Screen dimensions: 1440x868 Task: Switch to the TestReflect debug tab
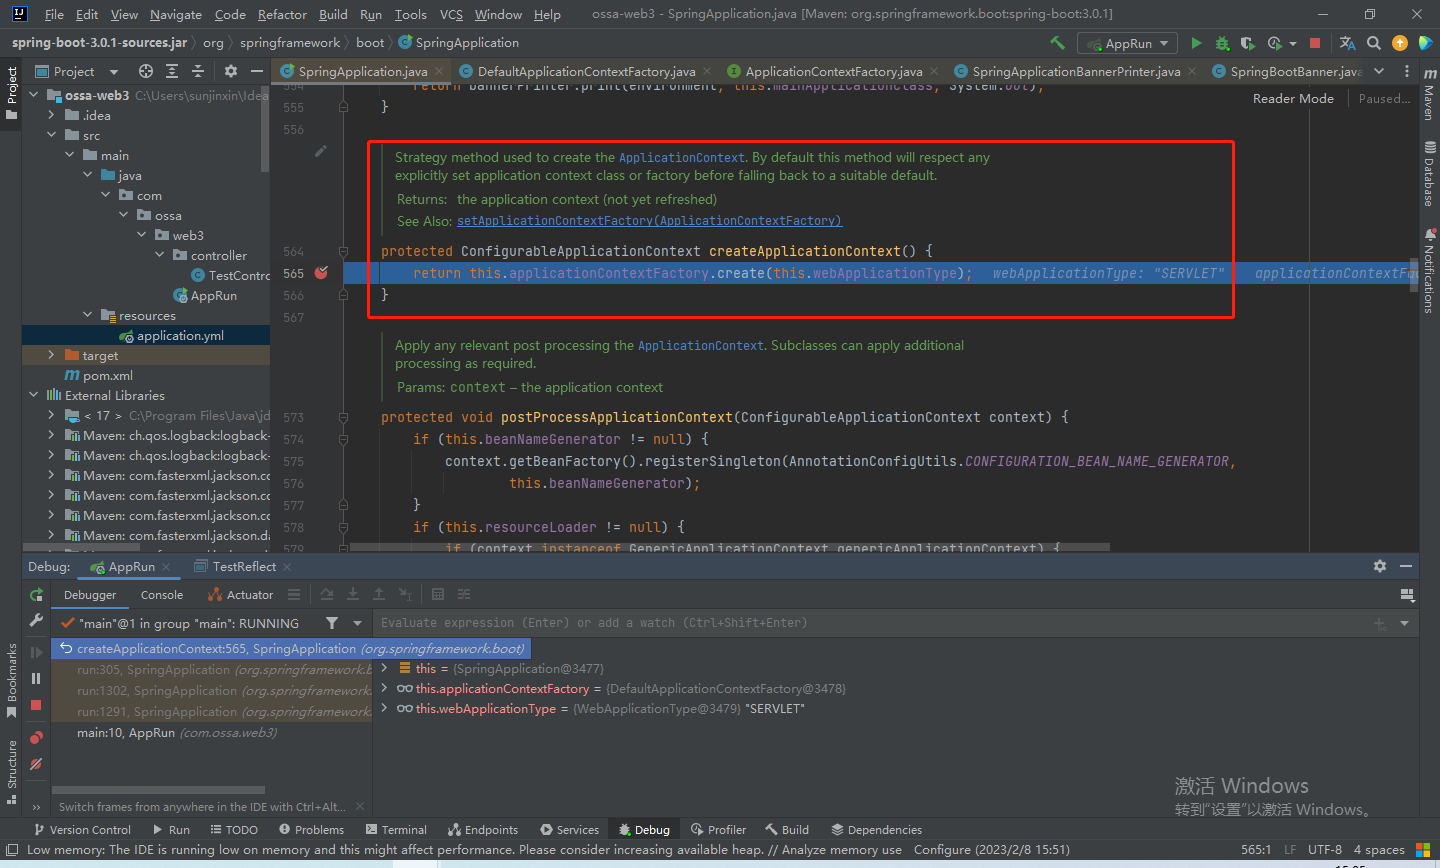(244, 567)
